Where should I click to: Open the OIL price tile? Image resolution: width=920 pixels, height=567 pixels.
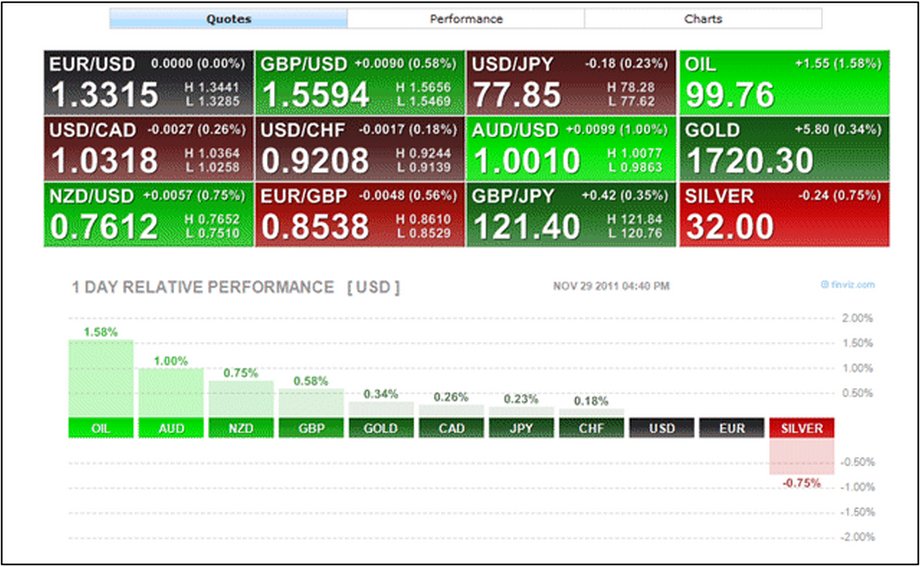[783, 82]
